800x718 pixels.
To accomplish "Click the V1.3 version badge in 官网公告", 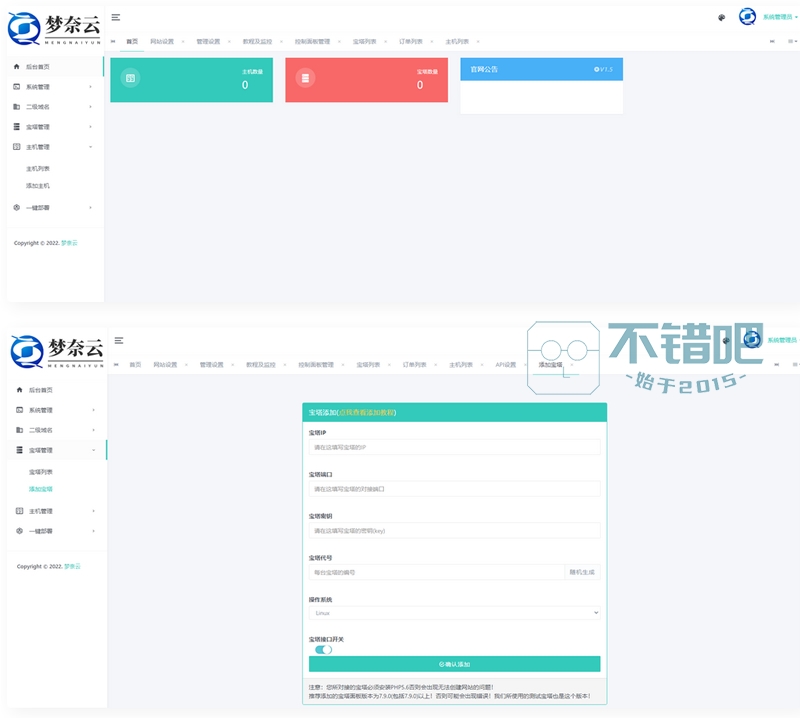I will 603,69.
